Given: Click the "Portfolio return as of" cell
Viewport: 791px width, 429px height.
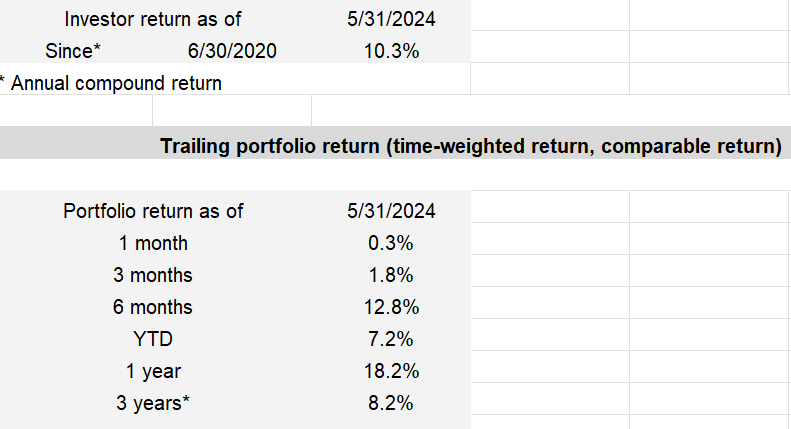Looking at the screenshot, I should [153, 211].
